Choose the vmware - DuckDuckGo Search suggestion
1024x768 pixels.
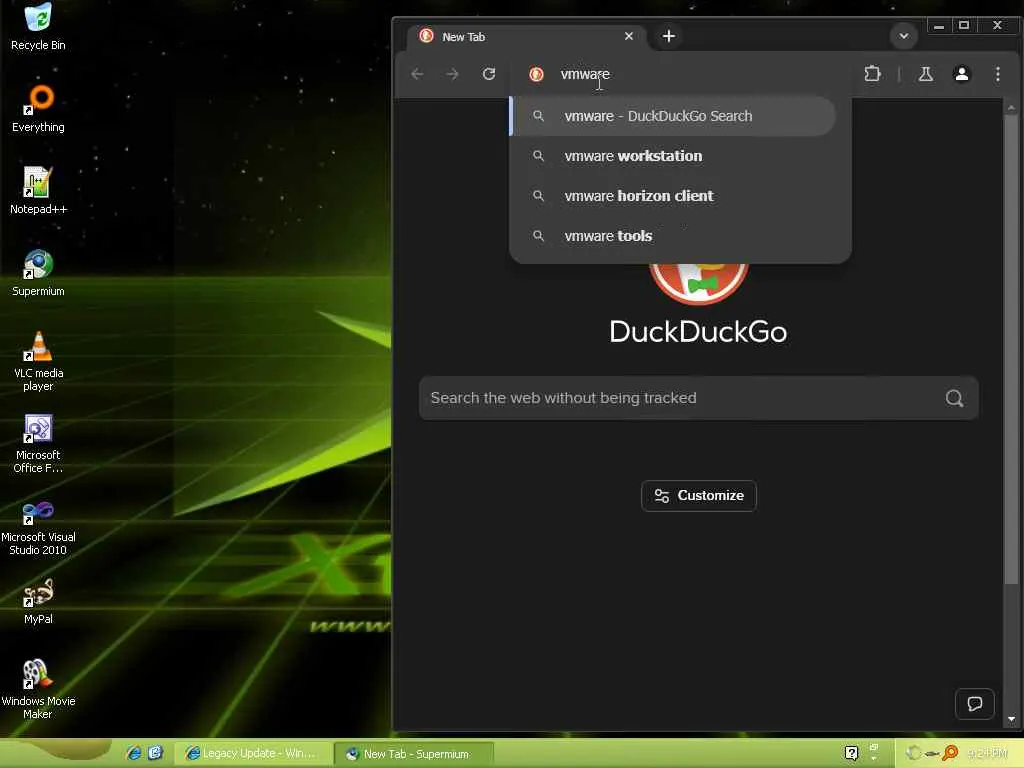(673, 116)
